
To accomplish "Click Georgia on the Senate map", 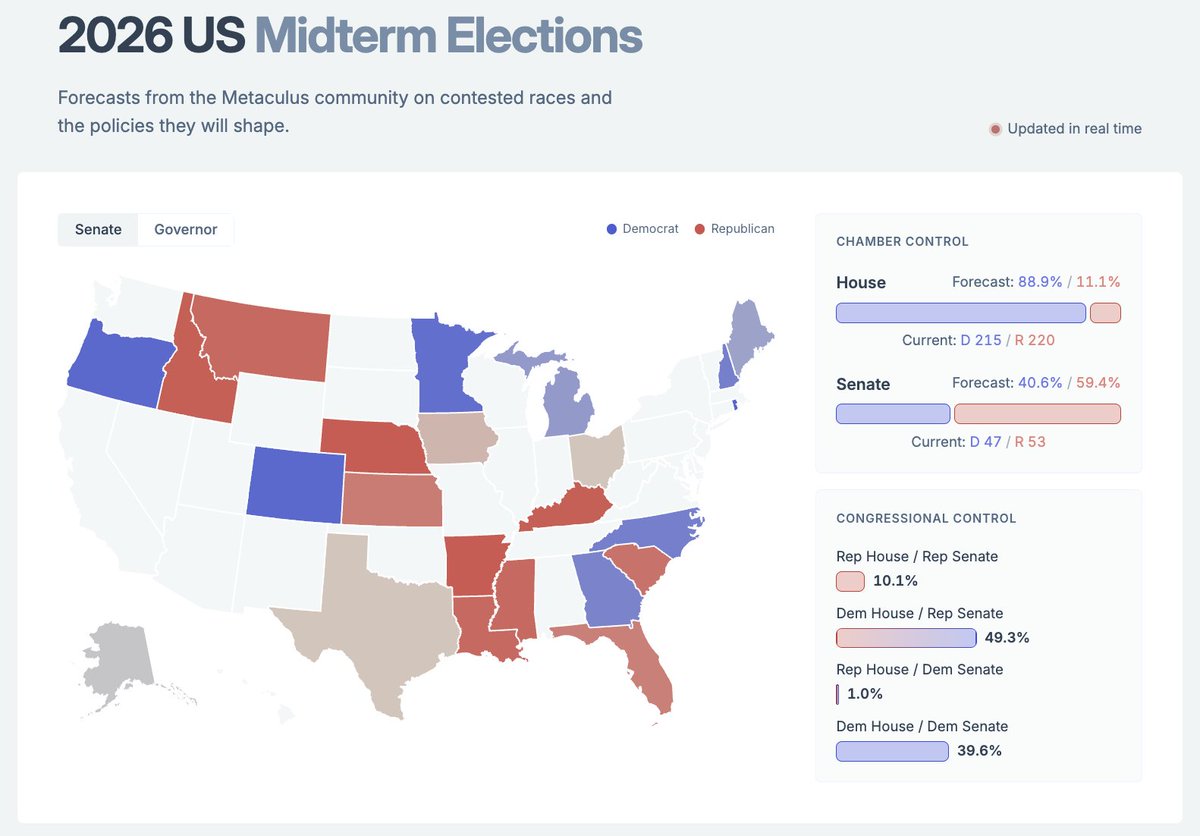I will pyautogui.click(x=610, y=590).
